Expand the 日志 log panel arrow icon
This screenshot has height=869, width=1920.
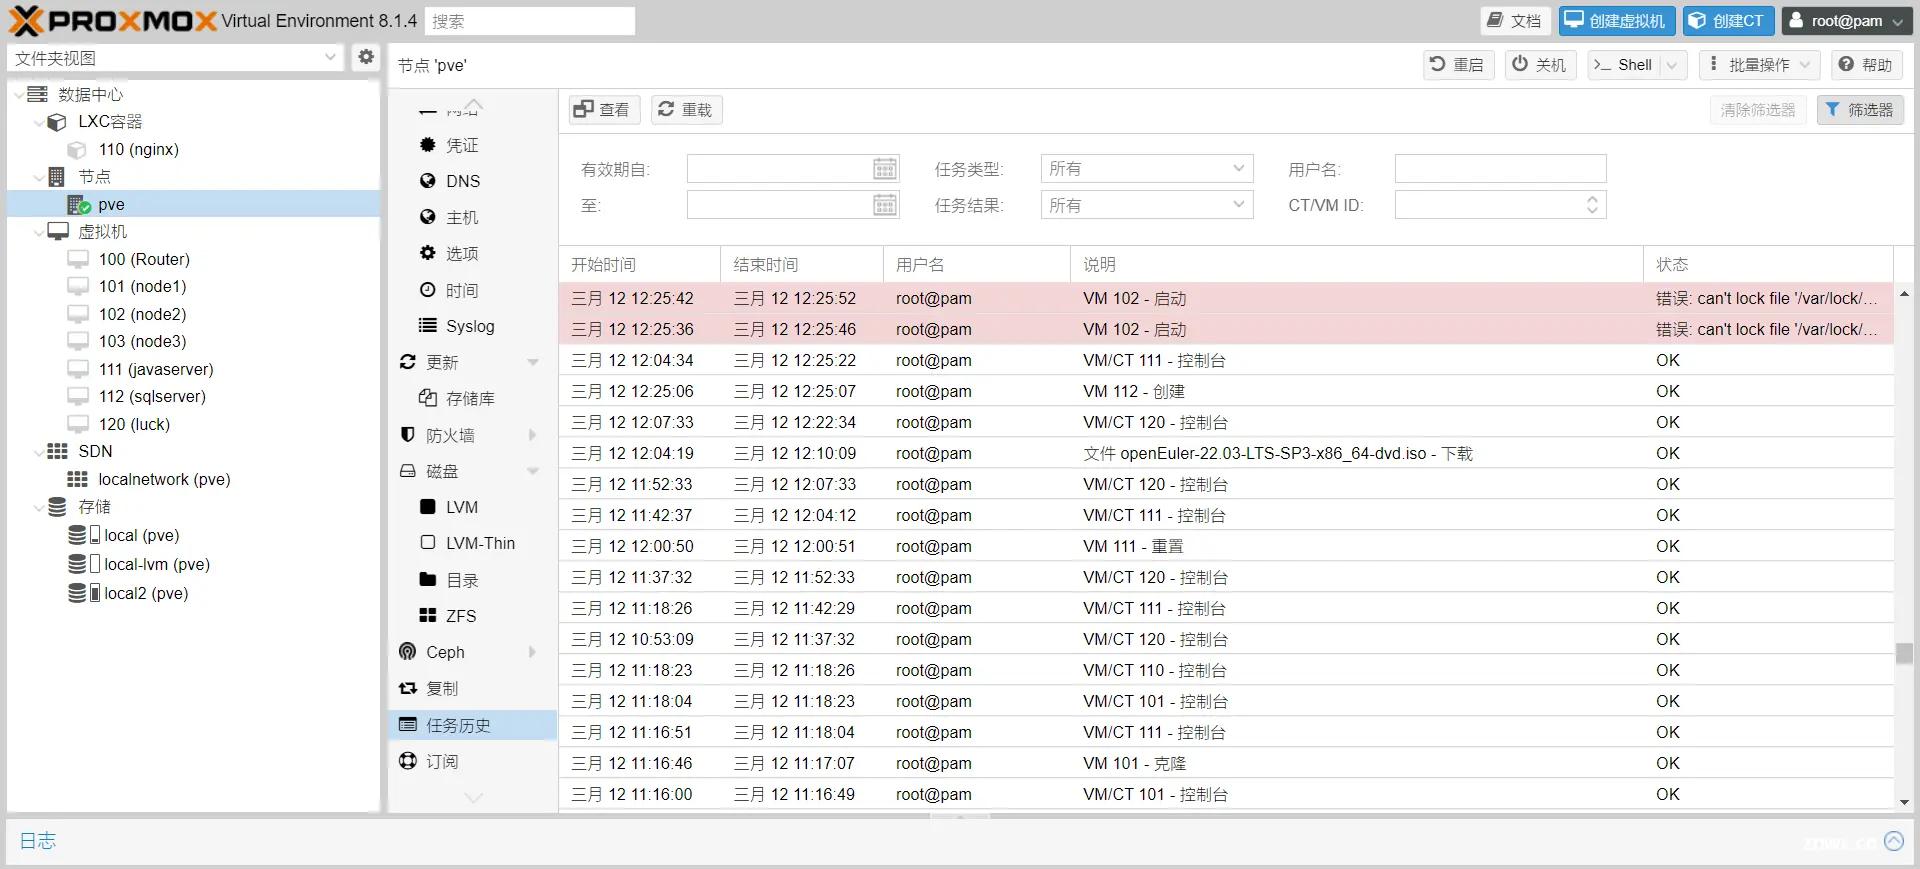tap(1894, 841)
